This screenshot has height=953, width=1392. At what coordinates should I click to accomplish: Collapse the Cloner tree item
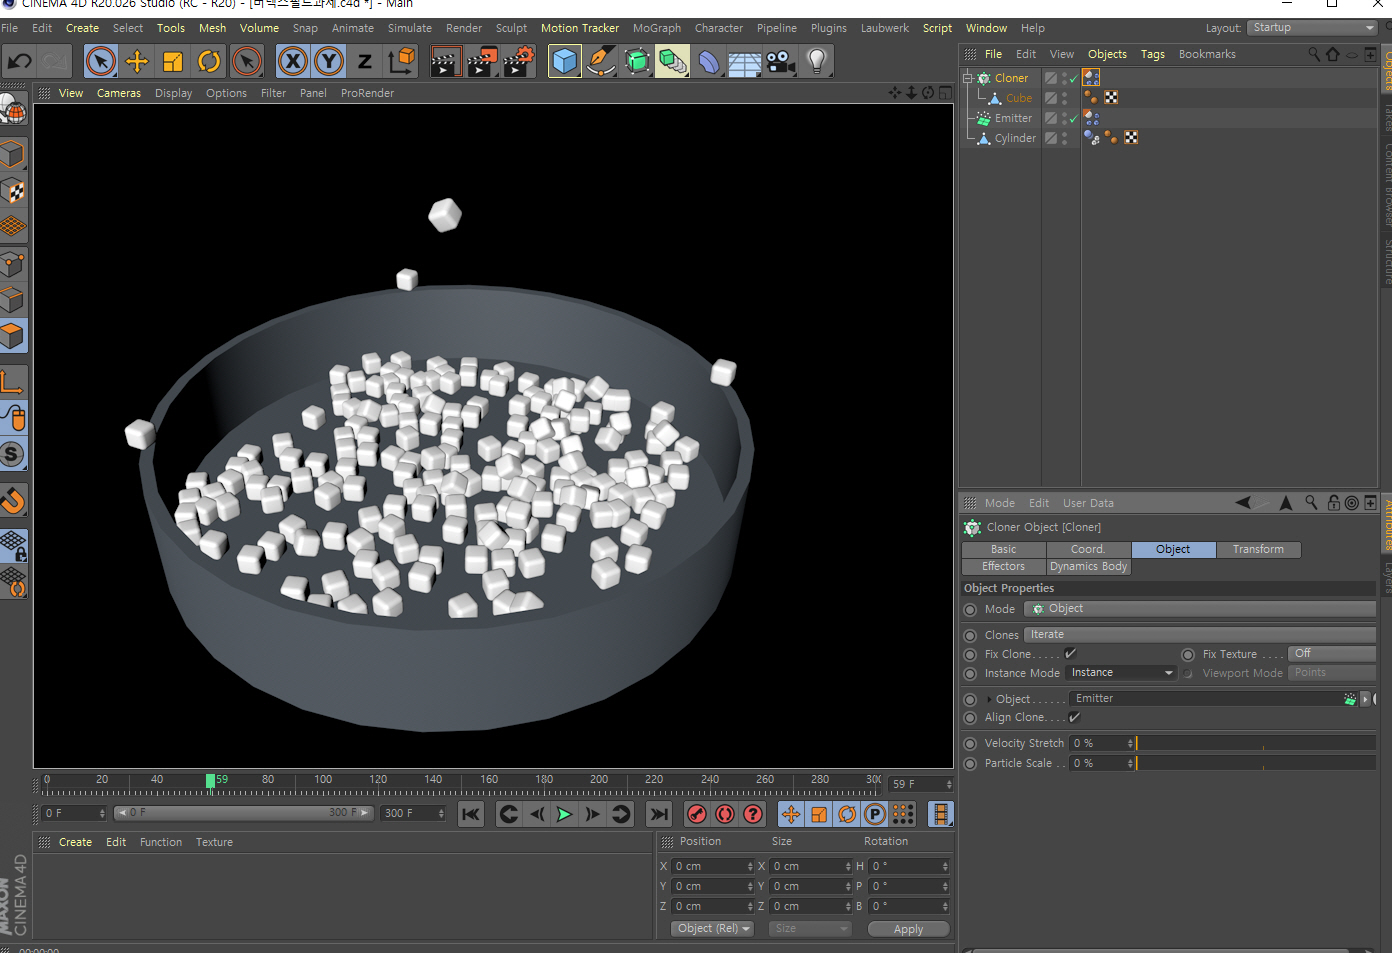968,78
